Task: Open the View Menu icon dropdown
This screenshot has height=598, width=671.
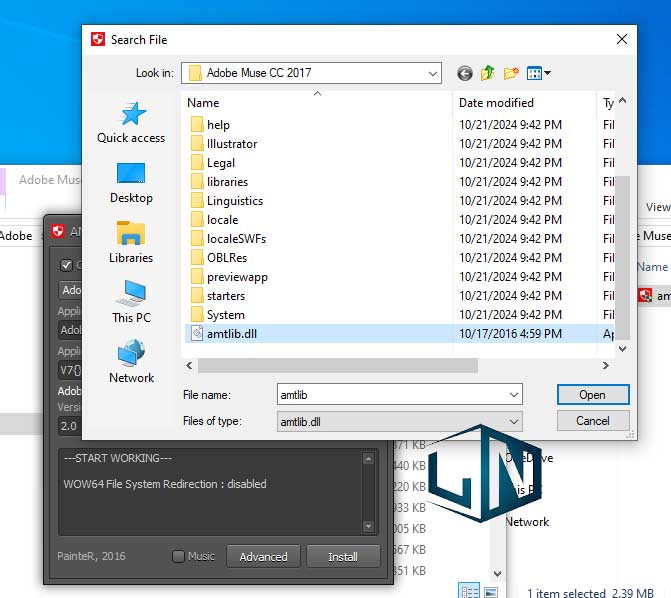Action: [x=538, y=73]
